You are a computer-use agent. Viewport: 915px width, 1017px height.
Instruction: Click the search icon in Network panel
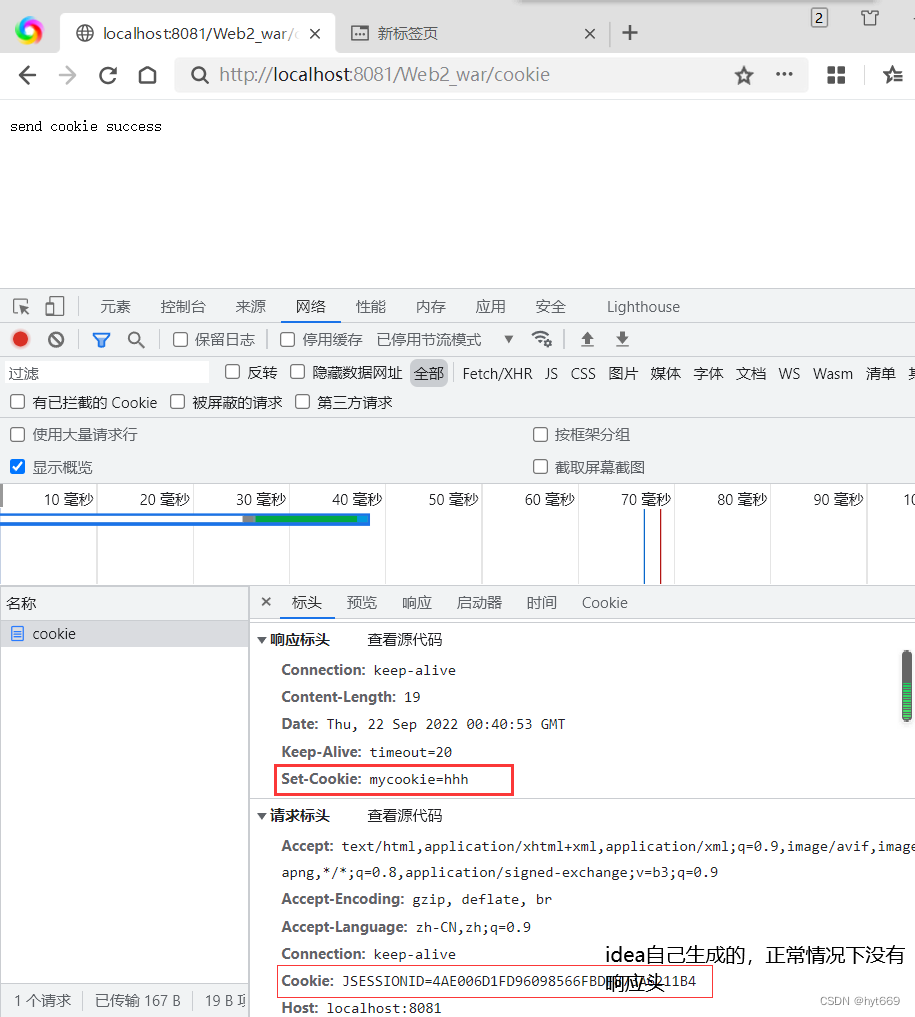[137, 339]
